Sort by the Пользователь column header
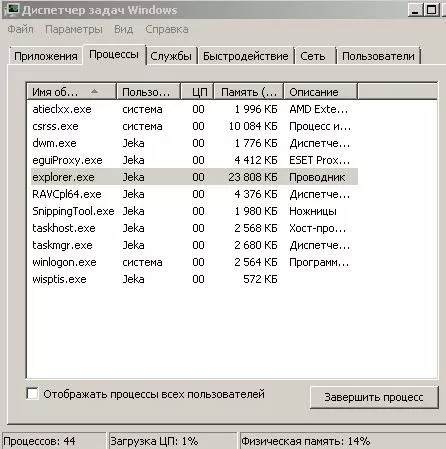 pos(148,92)
